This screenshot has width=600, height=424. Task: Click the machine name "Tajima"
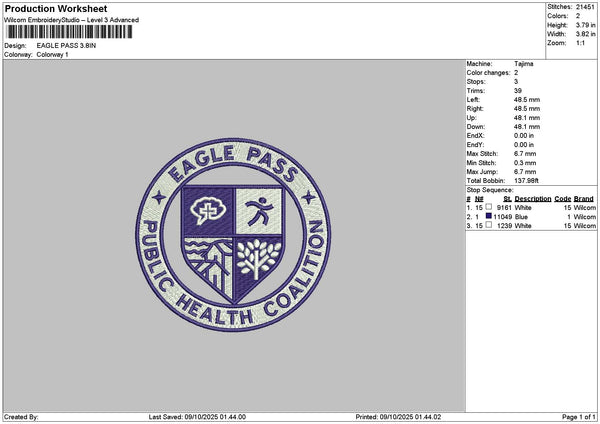click(523, 64)
